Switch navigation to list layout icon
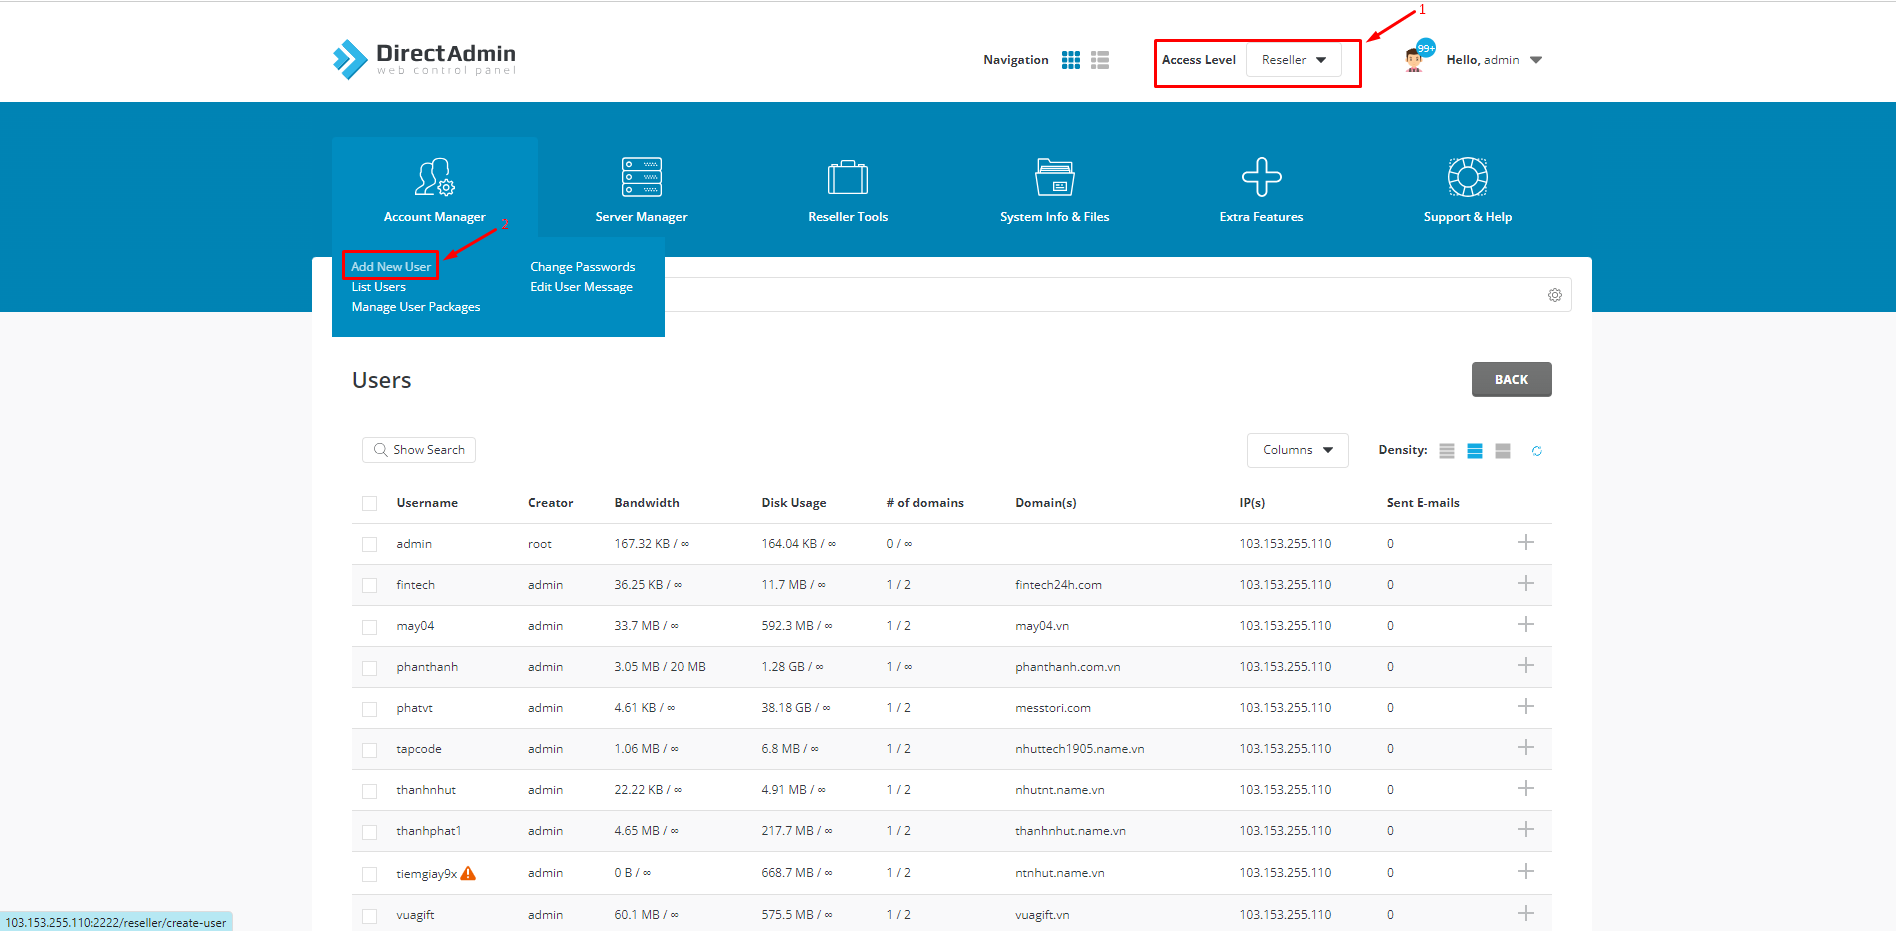Image resolution: width=1896 pixels, height=931 pixels. (1100, 60)
